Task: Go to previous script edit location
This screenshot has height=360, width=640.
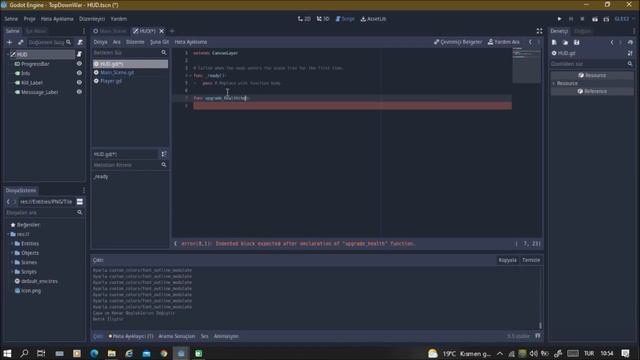Action: tap(530, 42)
